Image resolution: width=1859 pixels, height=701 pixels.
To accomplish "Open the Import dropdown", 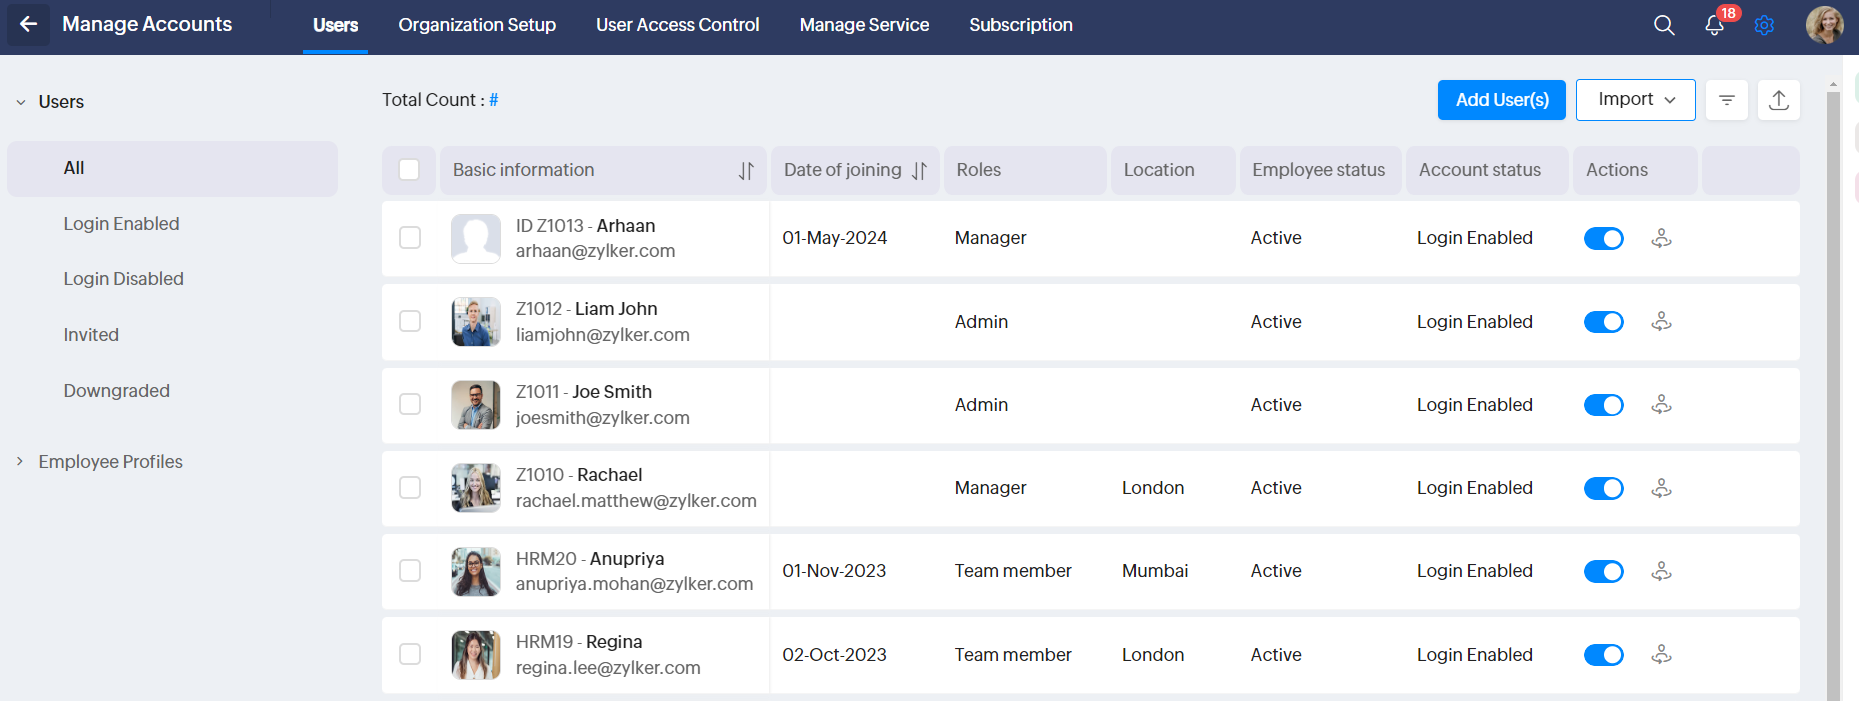I will pos(1635,100).
